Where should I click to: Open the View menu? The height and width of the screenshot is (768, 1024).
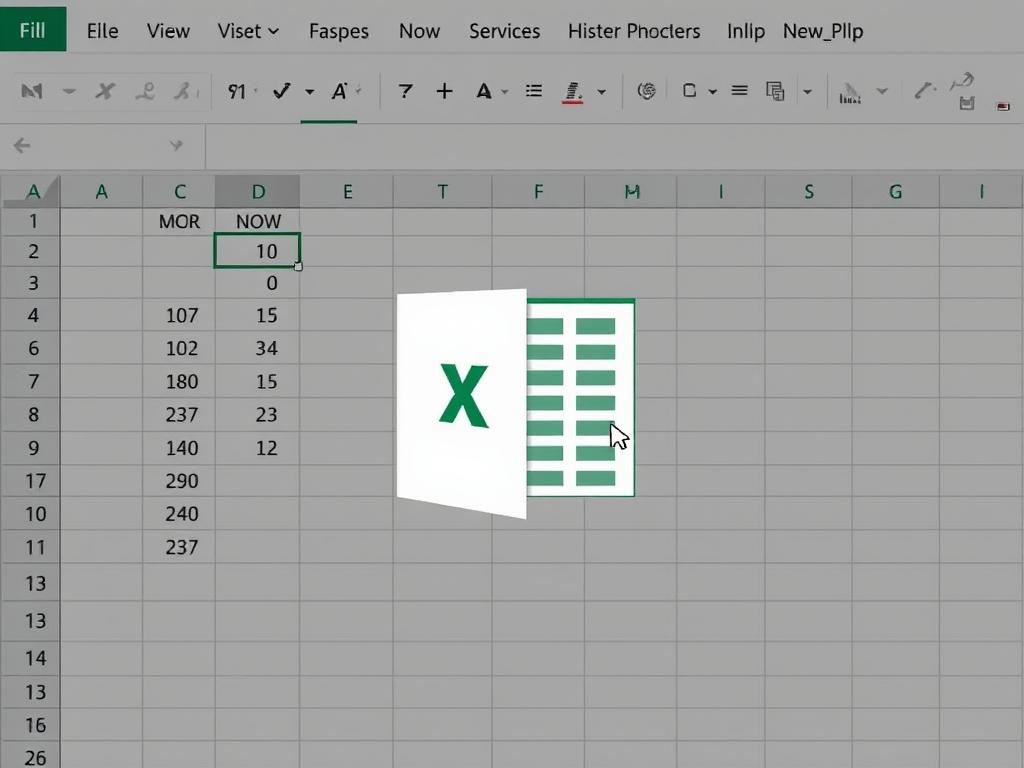(x=168, y=31)
